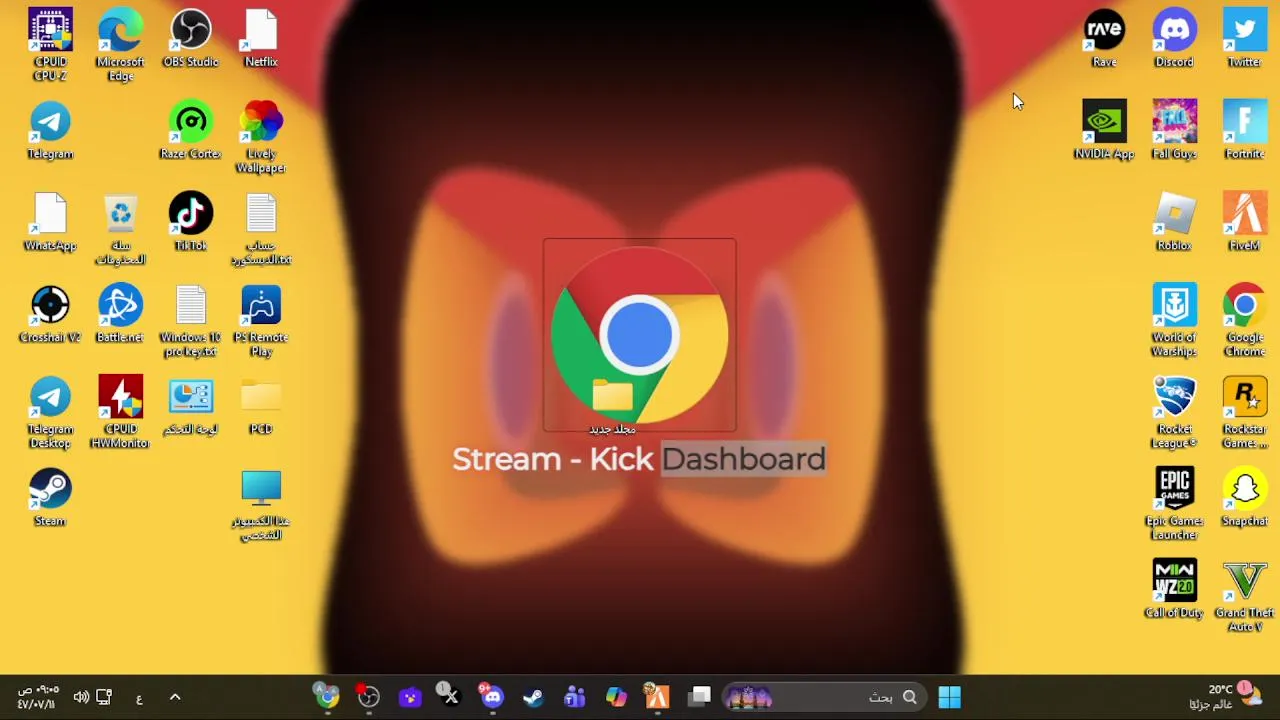Open the Recycle Bin icon
The height and width of the screenshot is (720, 1280).
tap(120, 230)
